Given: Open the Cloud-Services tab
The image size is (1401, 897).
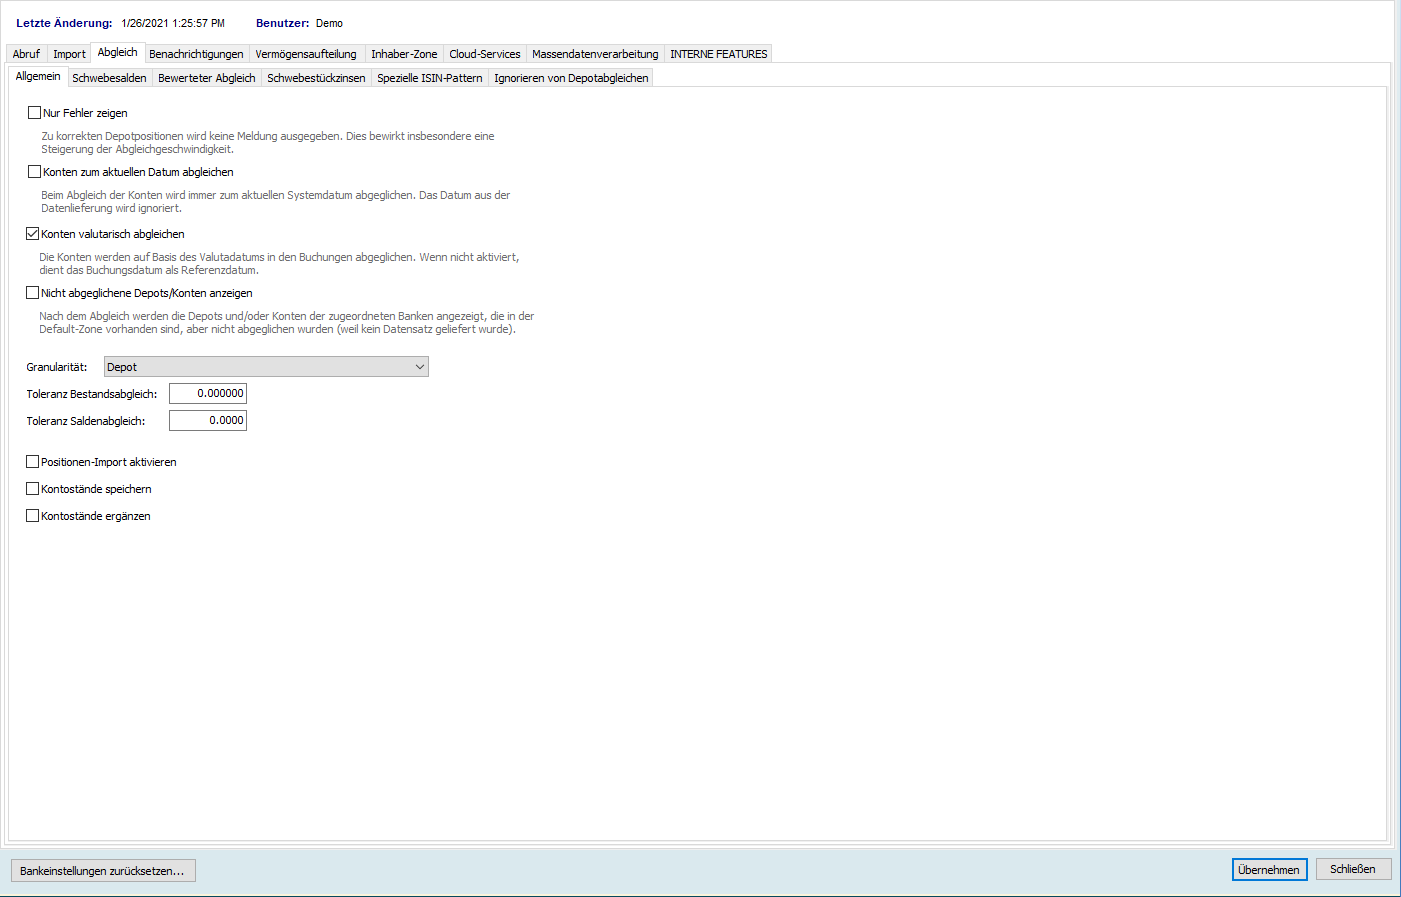Looking at the screenshot, I should tap(484, 54).
